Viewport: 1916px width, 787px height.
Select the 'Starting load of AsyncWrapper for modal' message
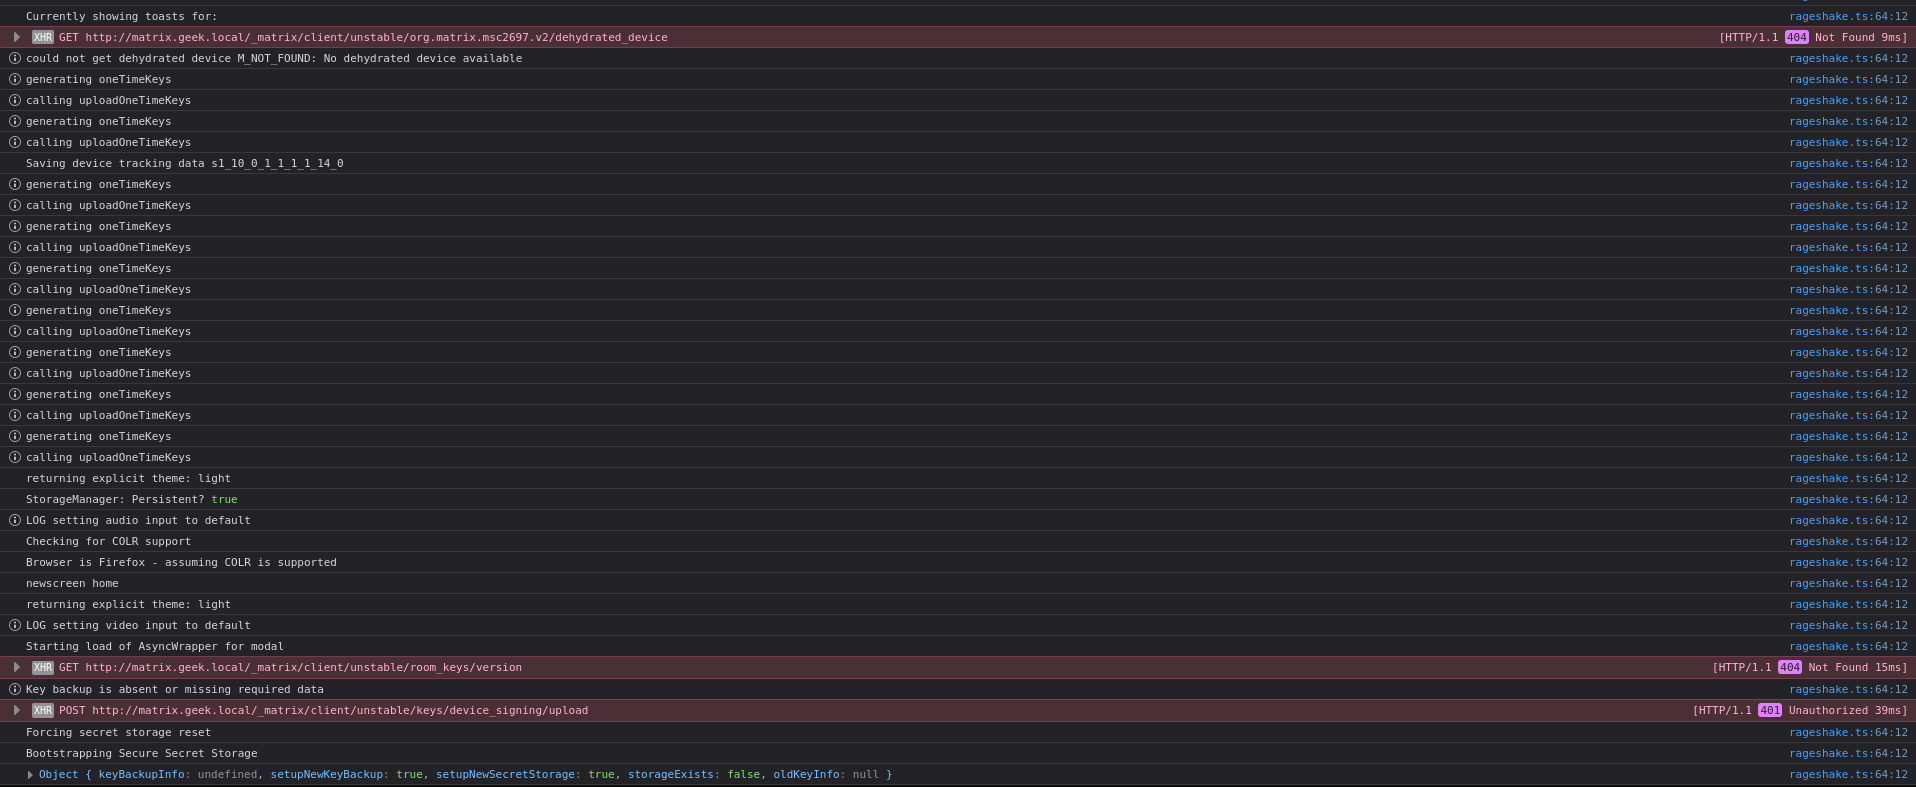(x=155, y=646)
